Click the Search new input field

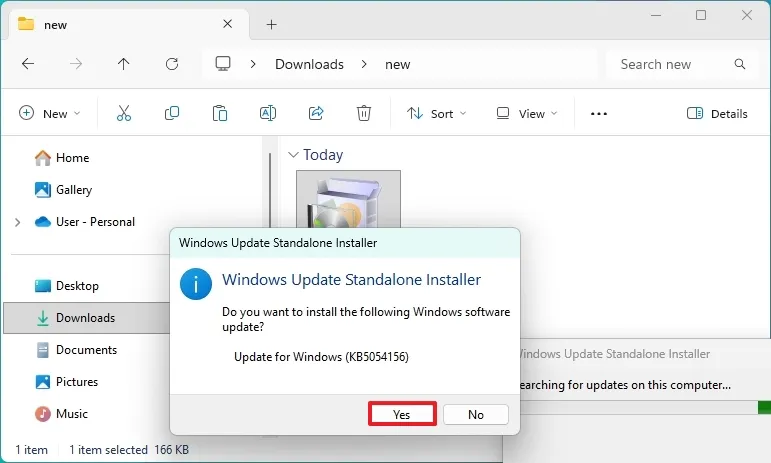coord(670,64)
